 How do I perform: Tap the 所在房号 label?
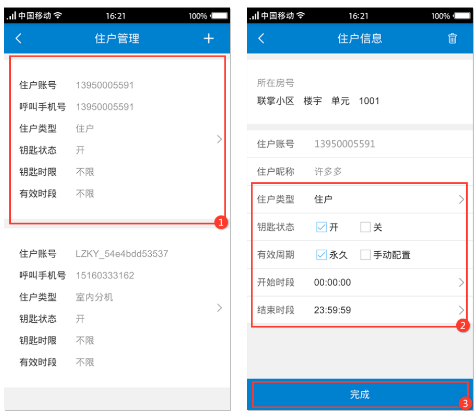point(275,83)
